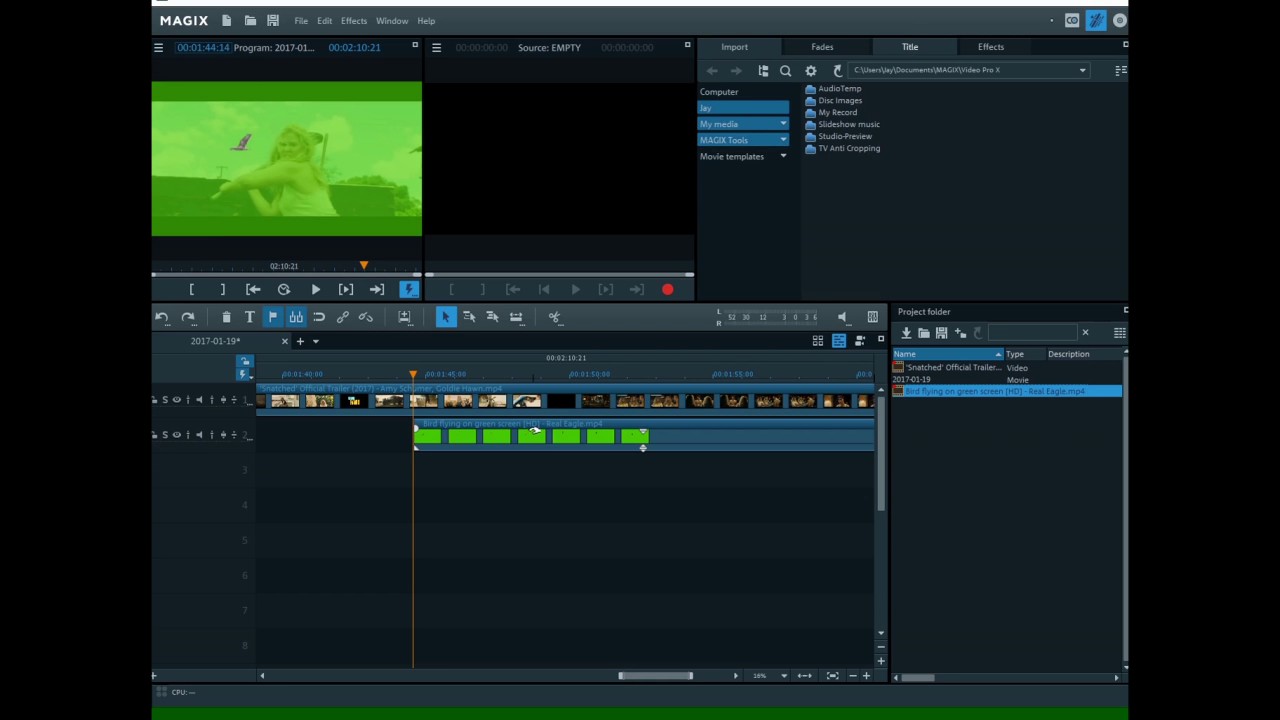Set a marker with the flag tool
1280x720 pixels.
point(272,317)
